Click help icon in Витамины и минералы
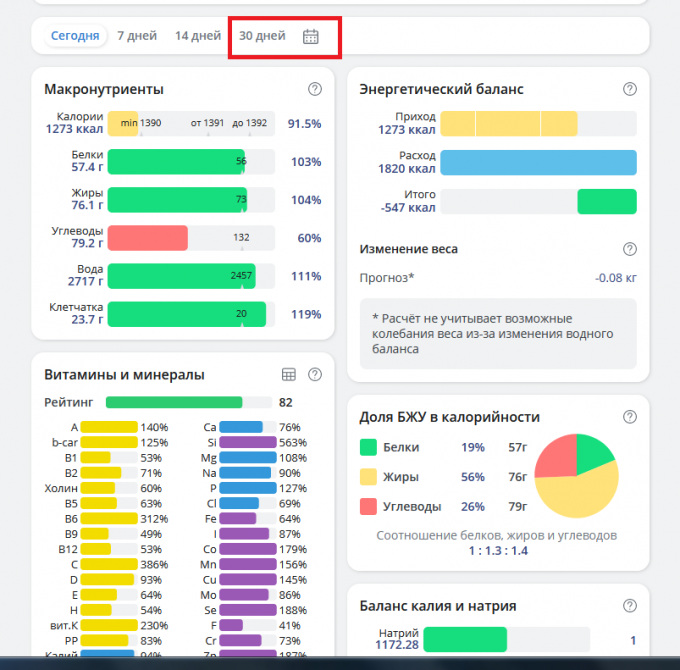The height and width of the screenshot is (670, 680). point(315,374)
